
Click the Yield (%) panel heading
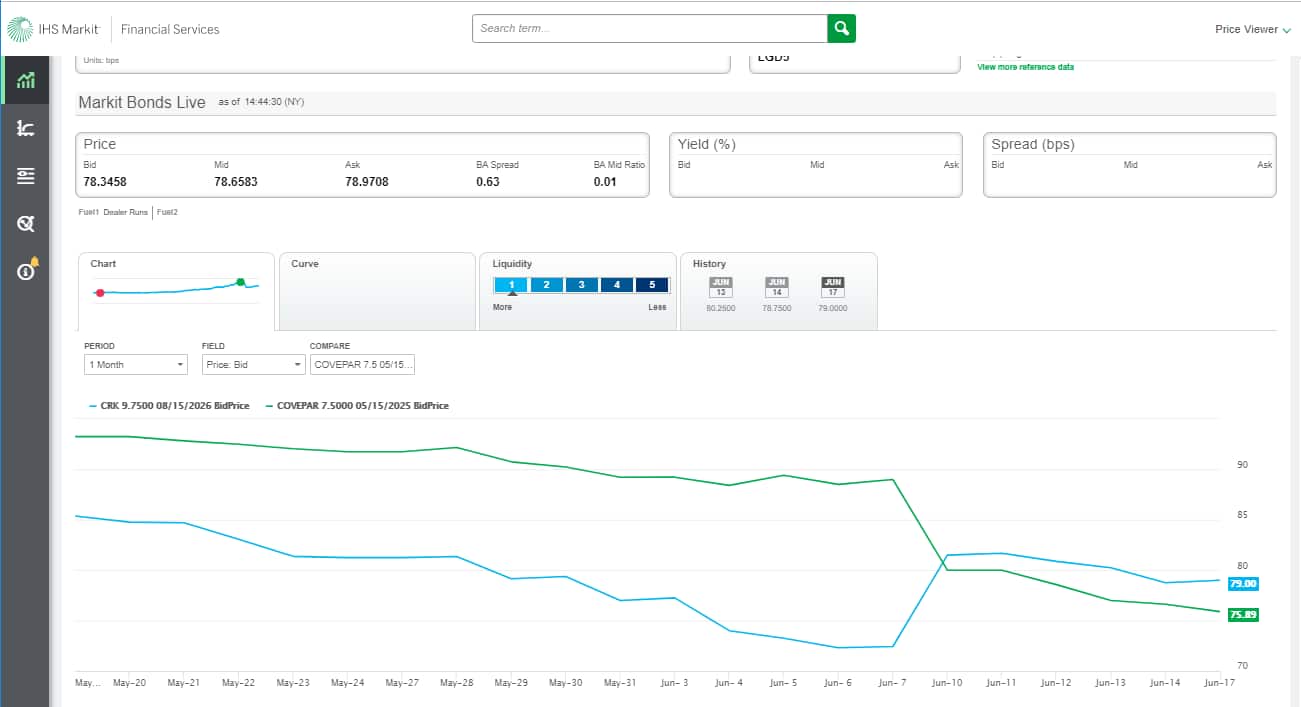pyautogui.click(x=706, y=144)
